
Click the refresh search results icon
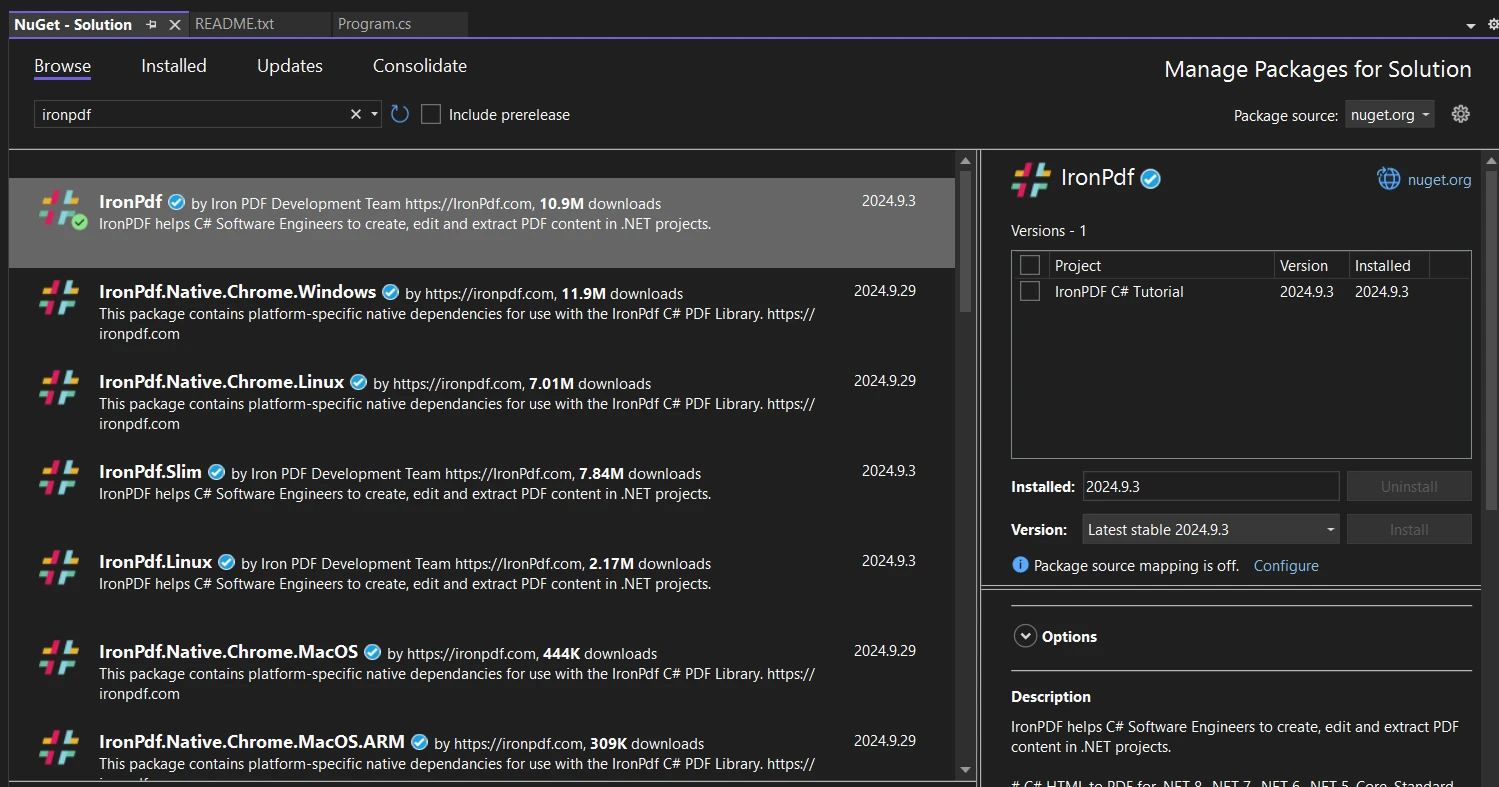pos(400,114)
